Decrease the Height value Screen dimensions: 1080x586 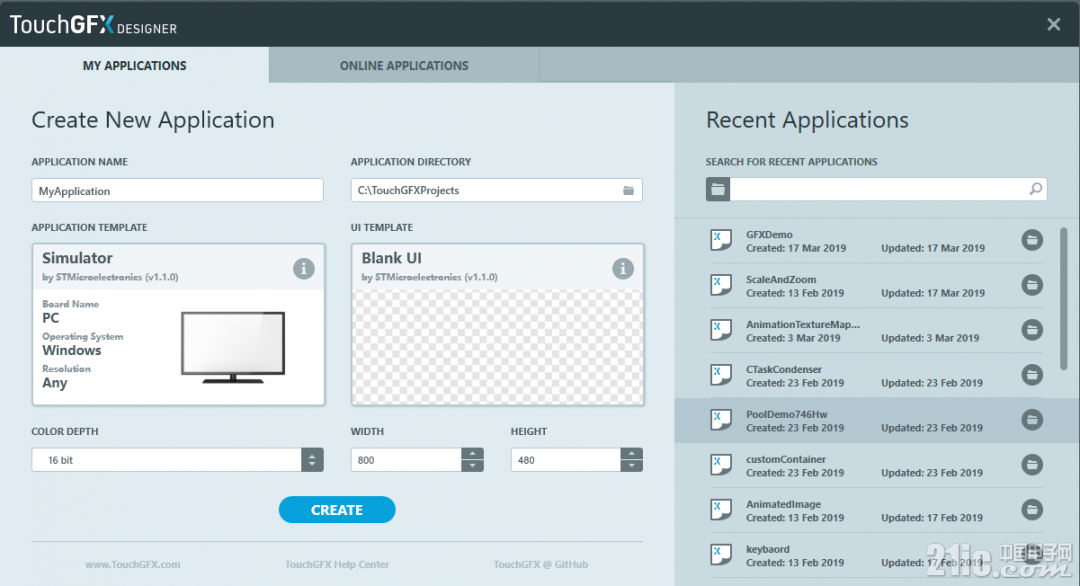[x=632, y=466]
